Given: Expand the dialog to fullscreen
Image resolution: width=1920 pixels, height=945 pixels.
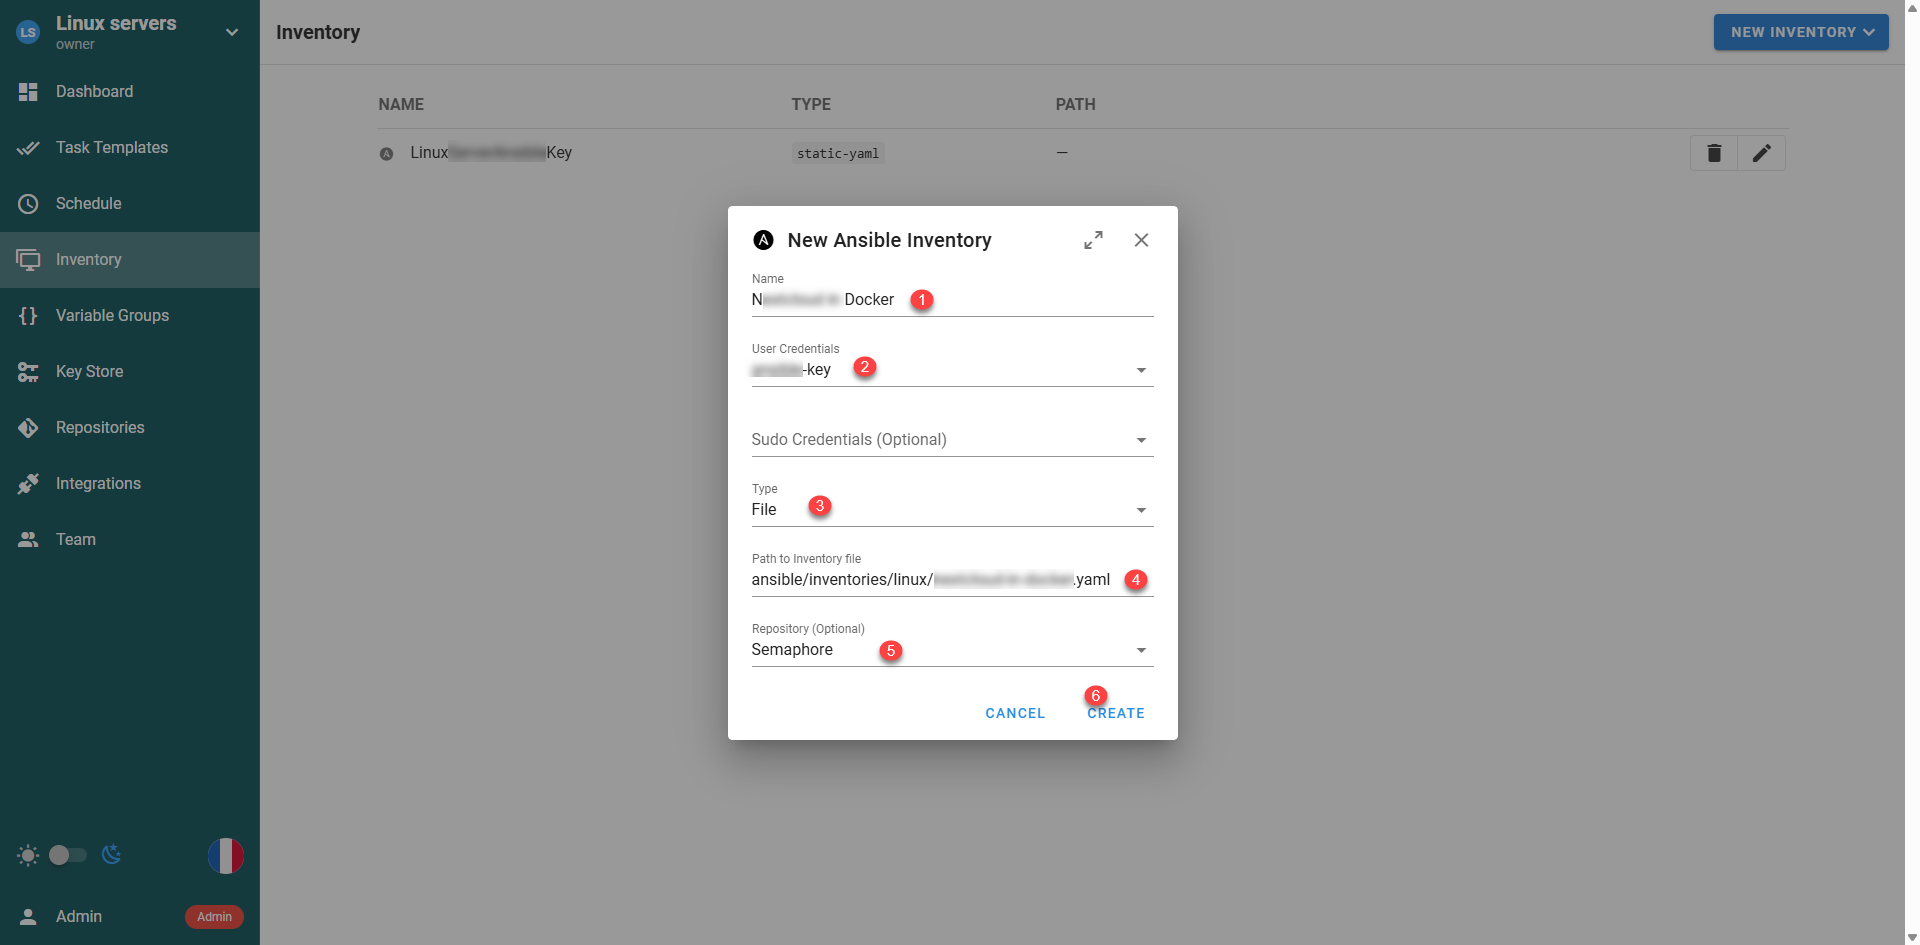Looking at the screenshot, I should click(1093, 240).
